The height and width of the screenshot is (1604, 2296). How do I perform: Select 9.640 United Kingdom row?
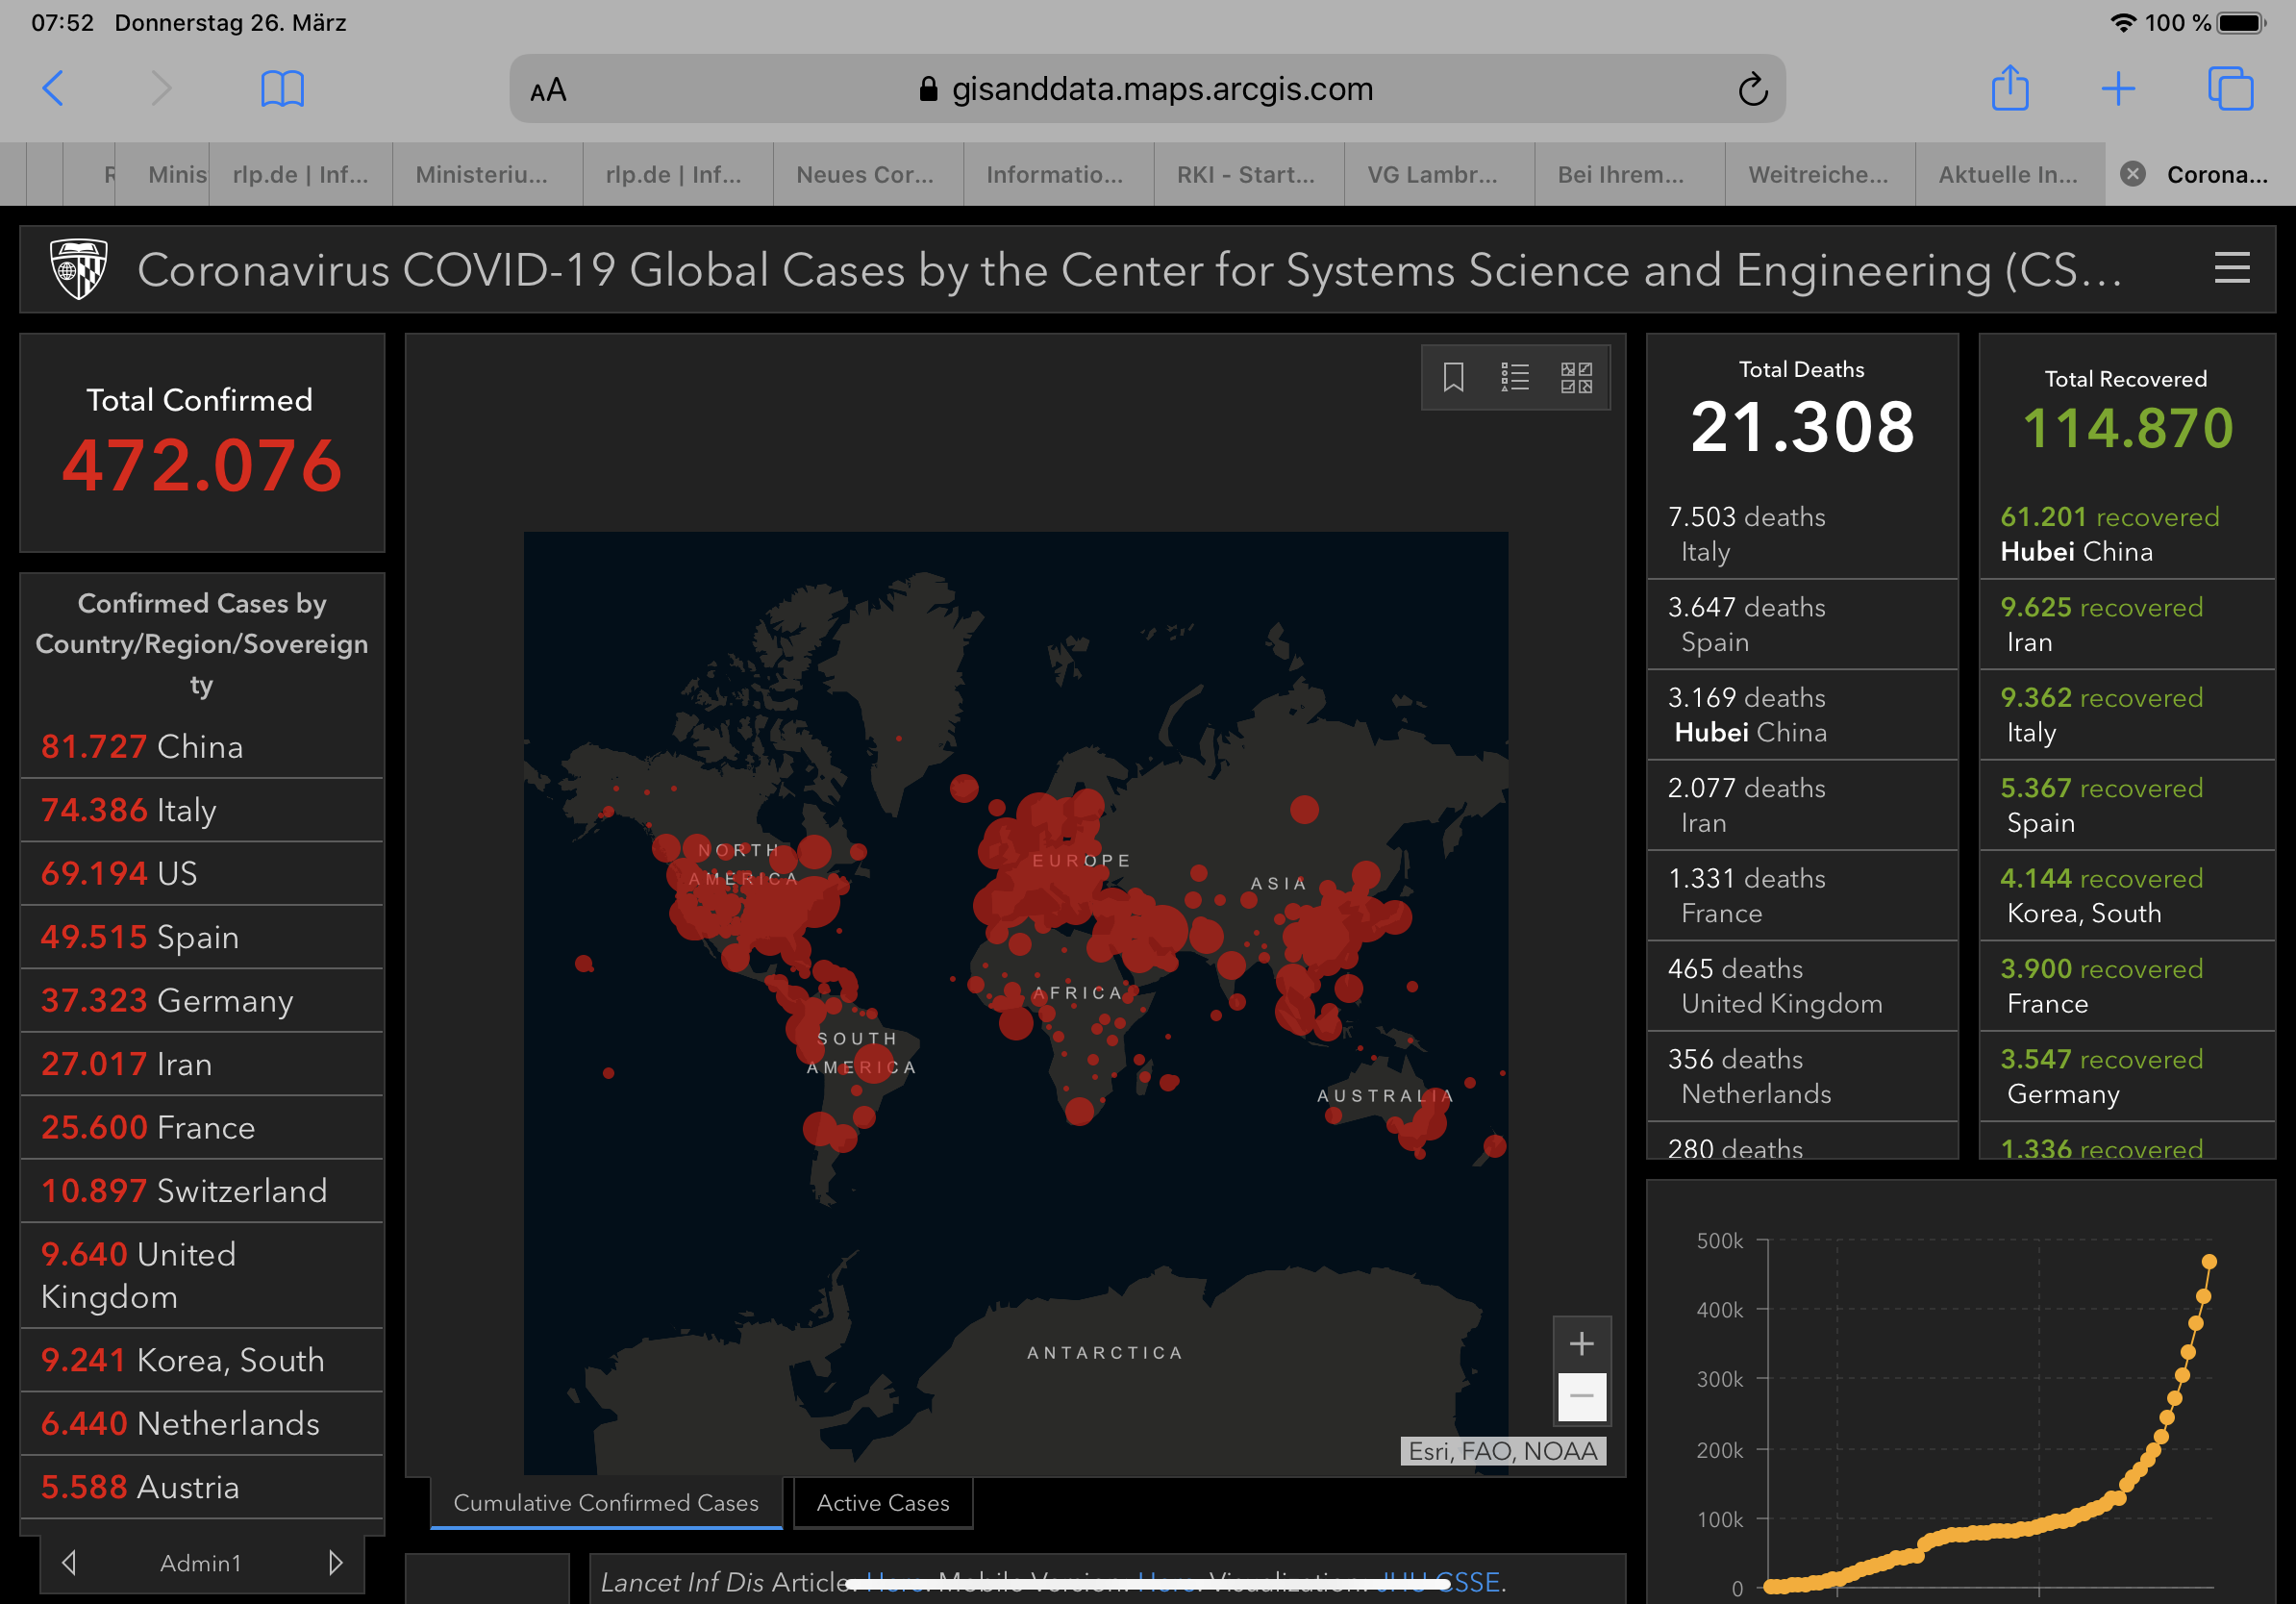(x=202, y=1275)
